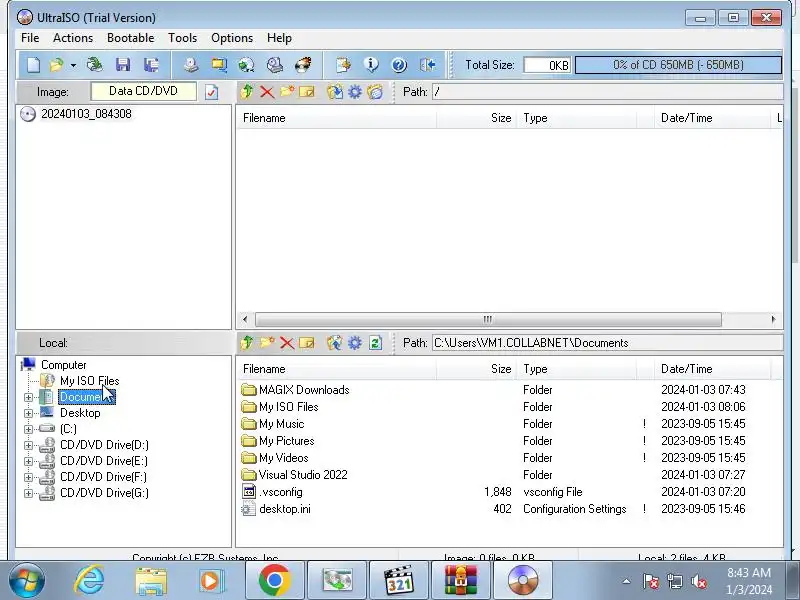Click the red X Delete icon in Local toolbar
The image size is (800, 600).
[287, 343]
